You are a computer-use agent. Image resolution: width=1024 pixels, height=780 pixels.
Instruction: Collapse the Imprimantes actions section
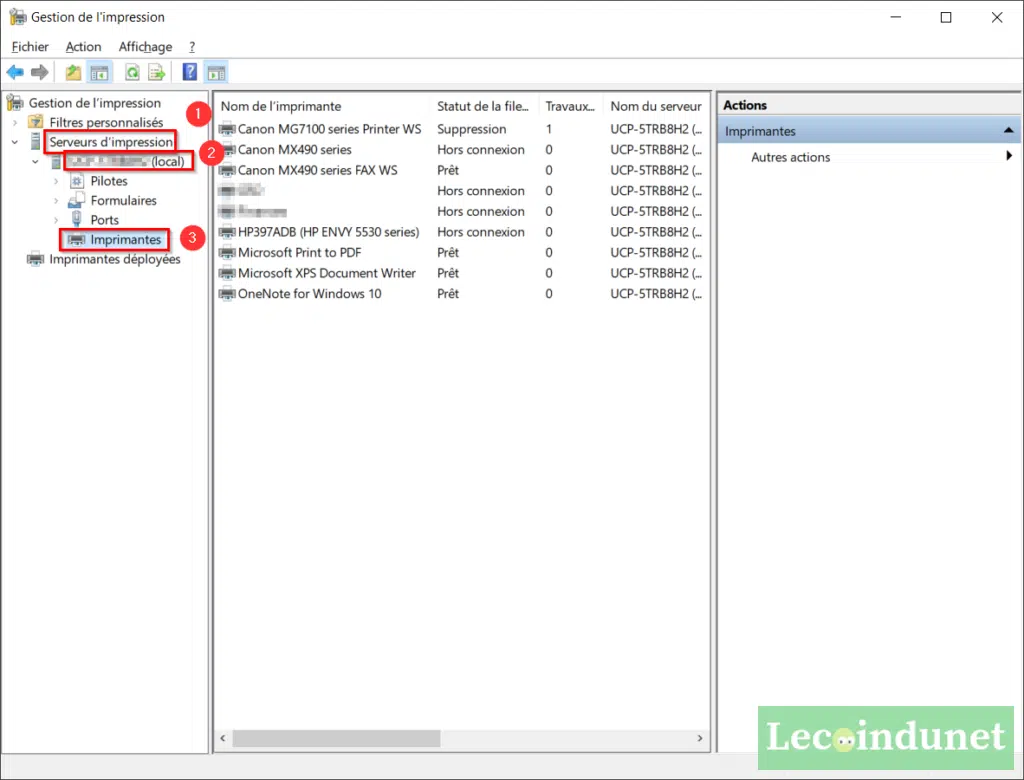pos(1008,131)
